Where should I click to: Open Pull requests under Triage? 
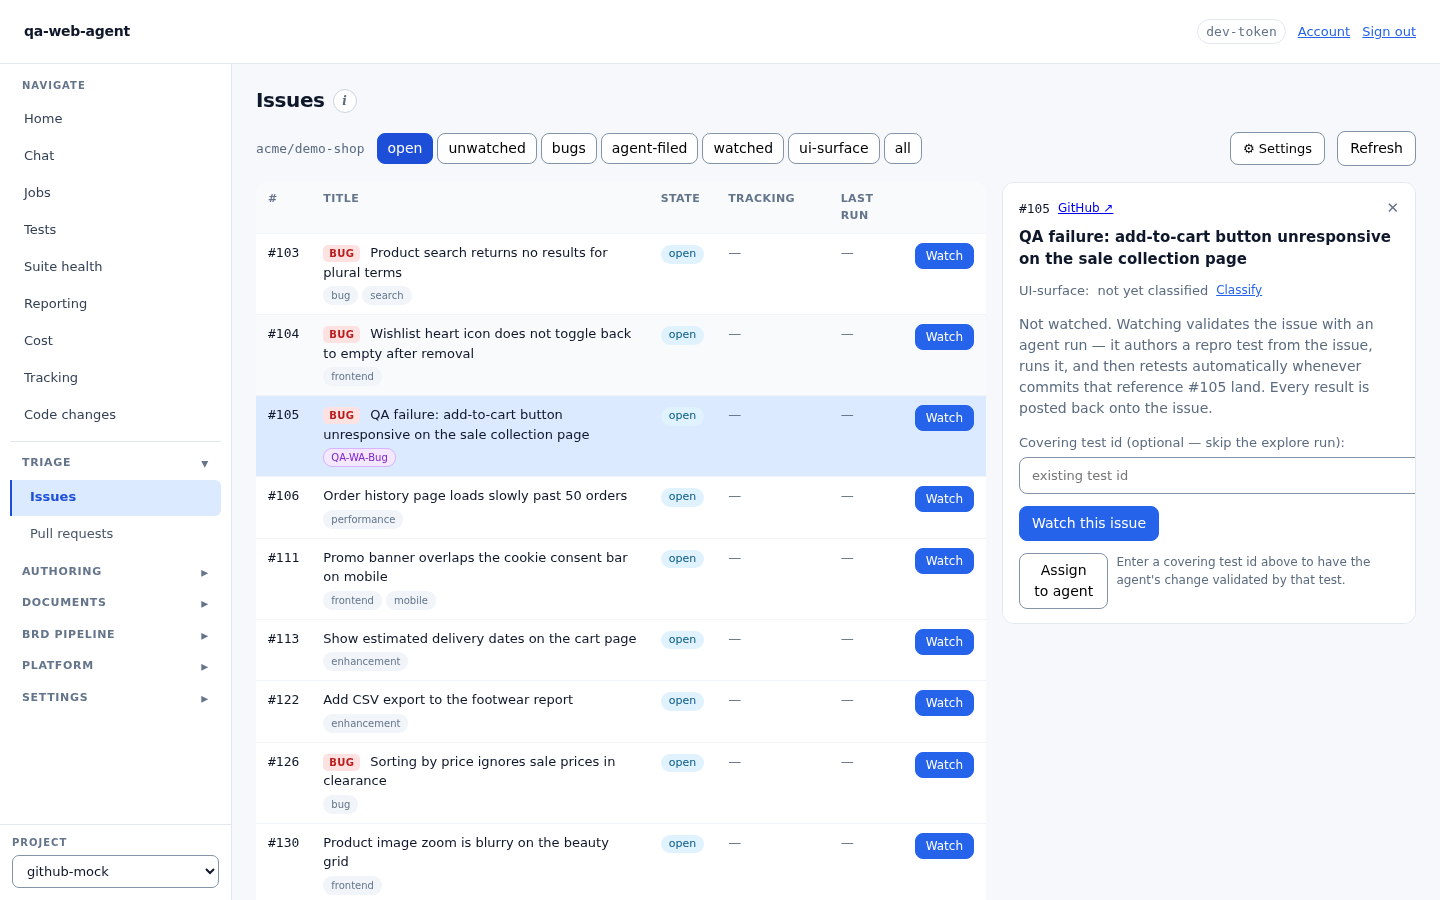tap(115, 534)
